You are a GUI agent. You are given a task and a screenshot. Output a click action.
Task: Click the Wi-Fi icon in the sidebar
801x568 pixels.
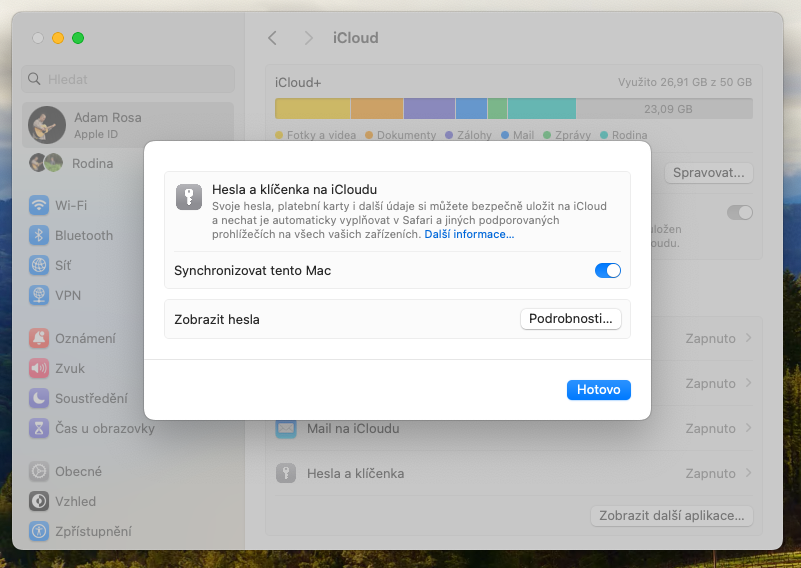click(x=39, y=205)
